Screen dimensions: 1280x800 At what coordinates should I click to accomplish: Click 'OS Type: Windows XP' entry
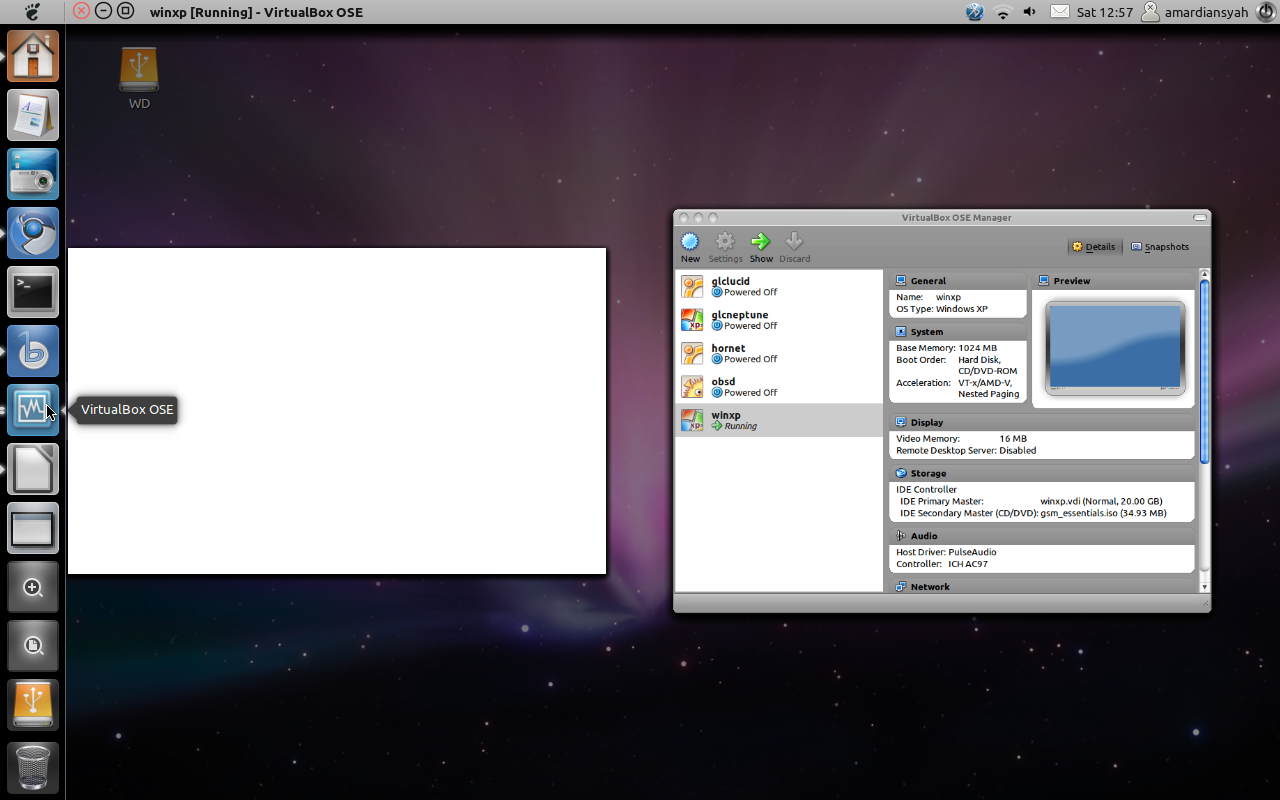coord(942,310)
